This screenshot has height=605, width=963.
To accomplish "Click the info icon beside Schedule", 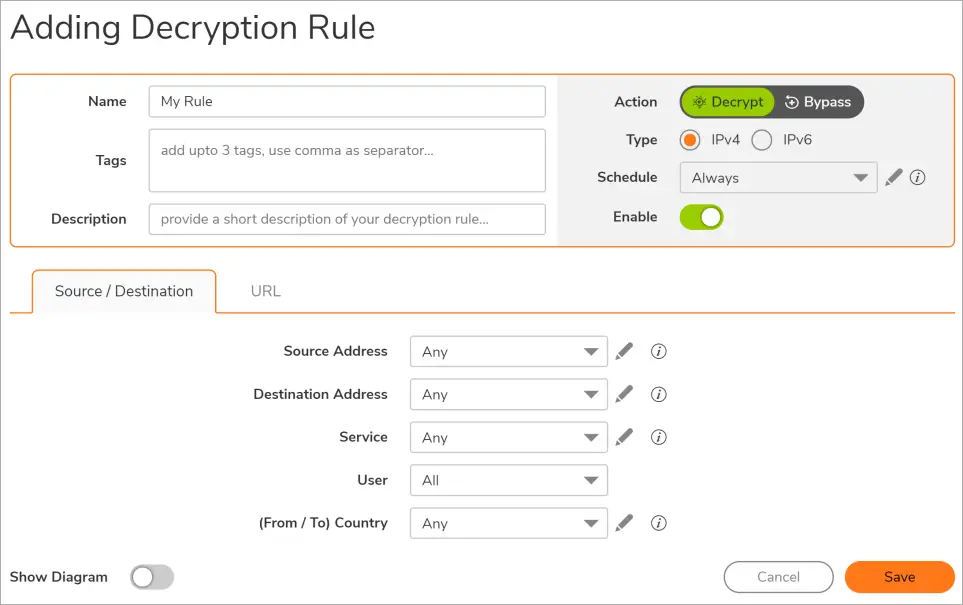I will [918, 177].
